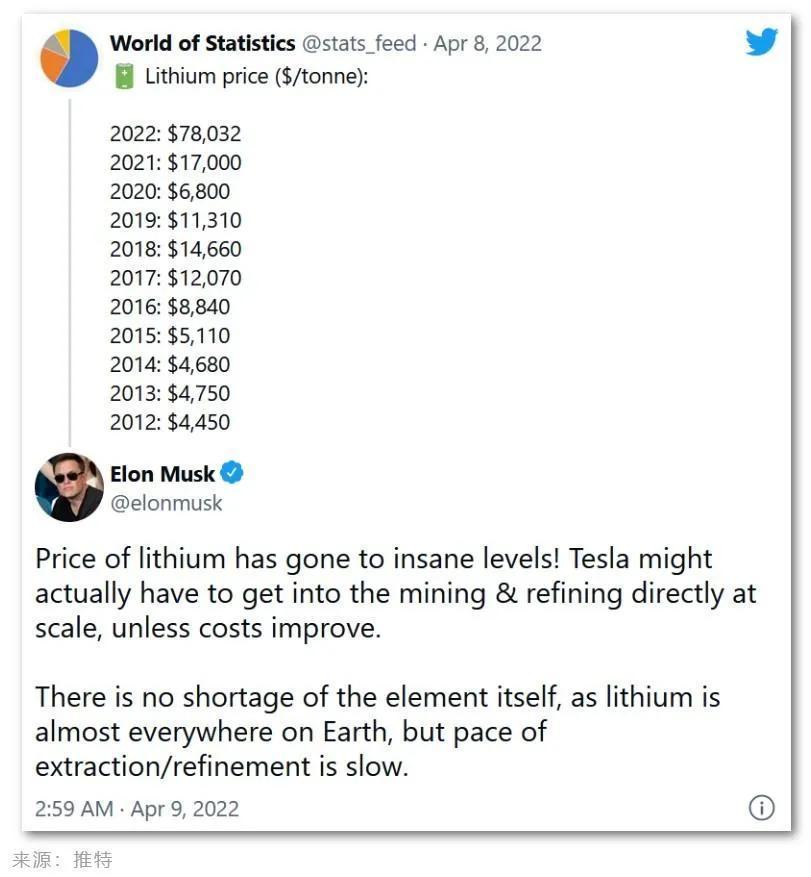Viewport: 811px width, 877px height.
Task: Click the vertical thread connector line
Action: coord(70,272)
